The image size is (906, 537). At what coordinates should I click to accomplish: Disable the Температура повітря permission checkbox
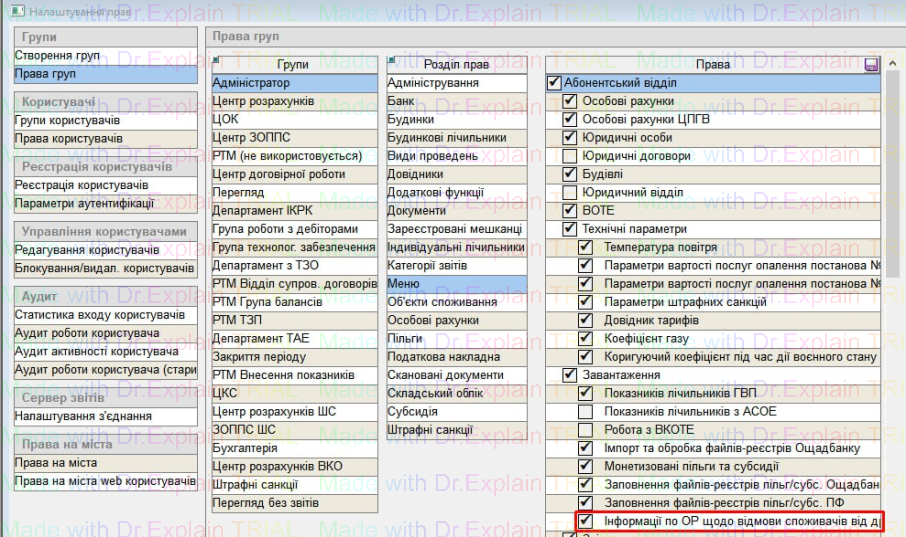(586, 247)
